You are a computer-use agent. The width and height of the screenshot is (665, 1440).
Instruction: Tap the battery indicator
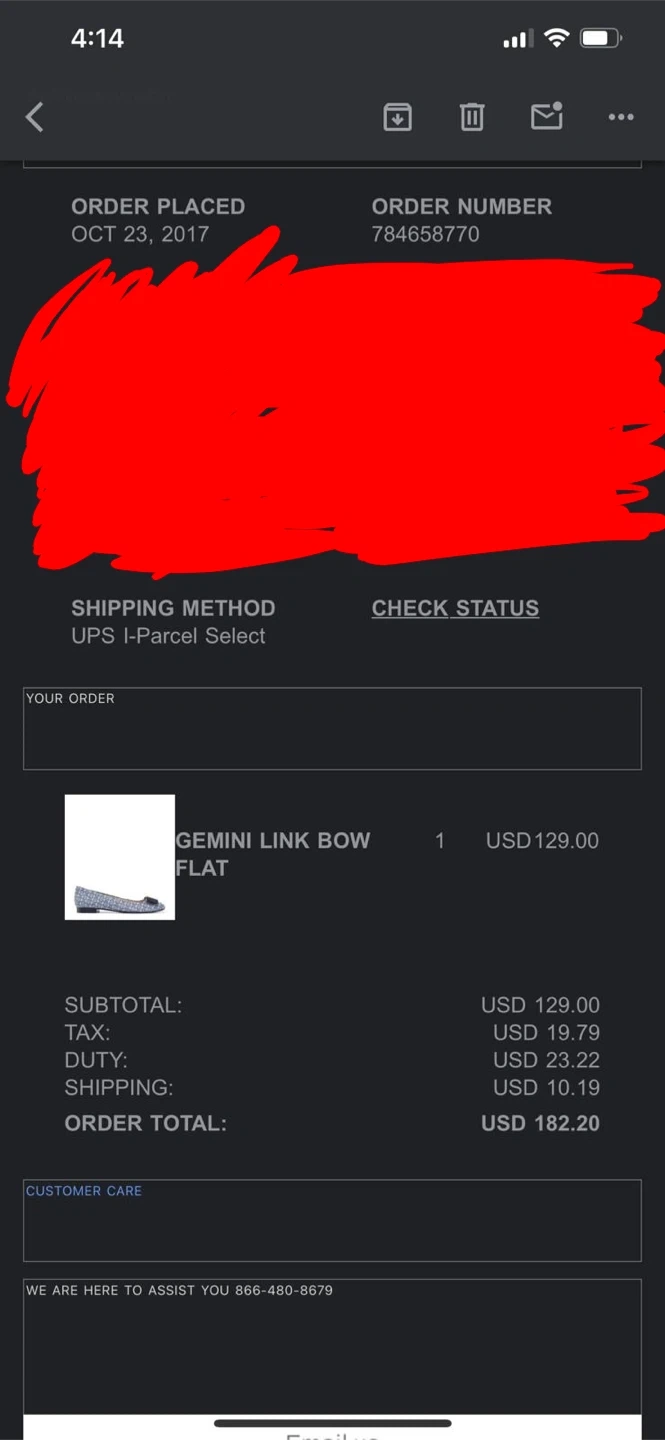pos(600,39)
